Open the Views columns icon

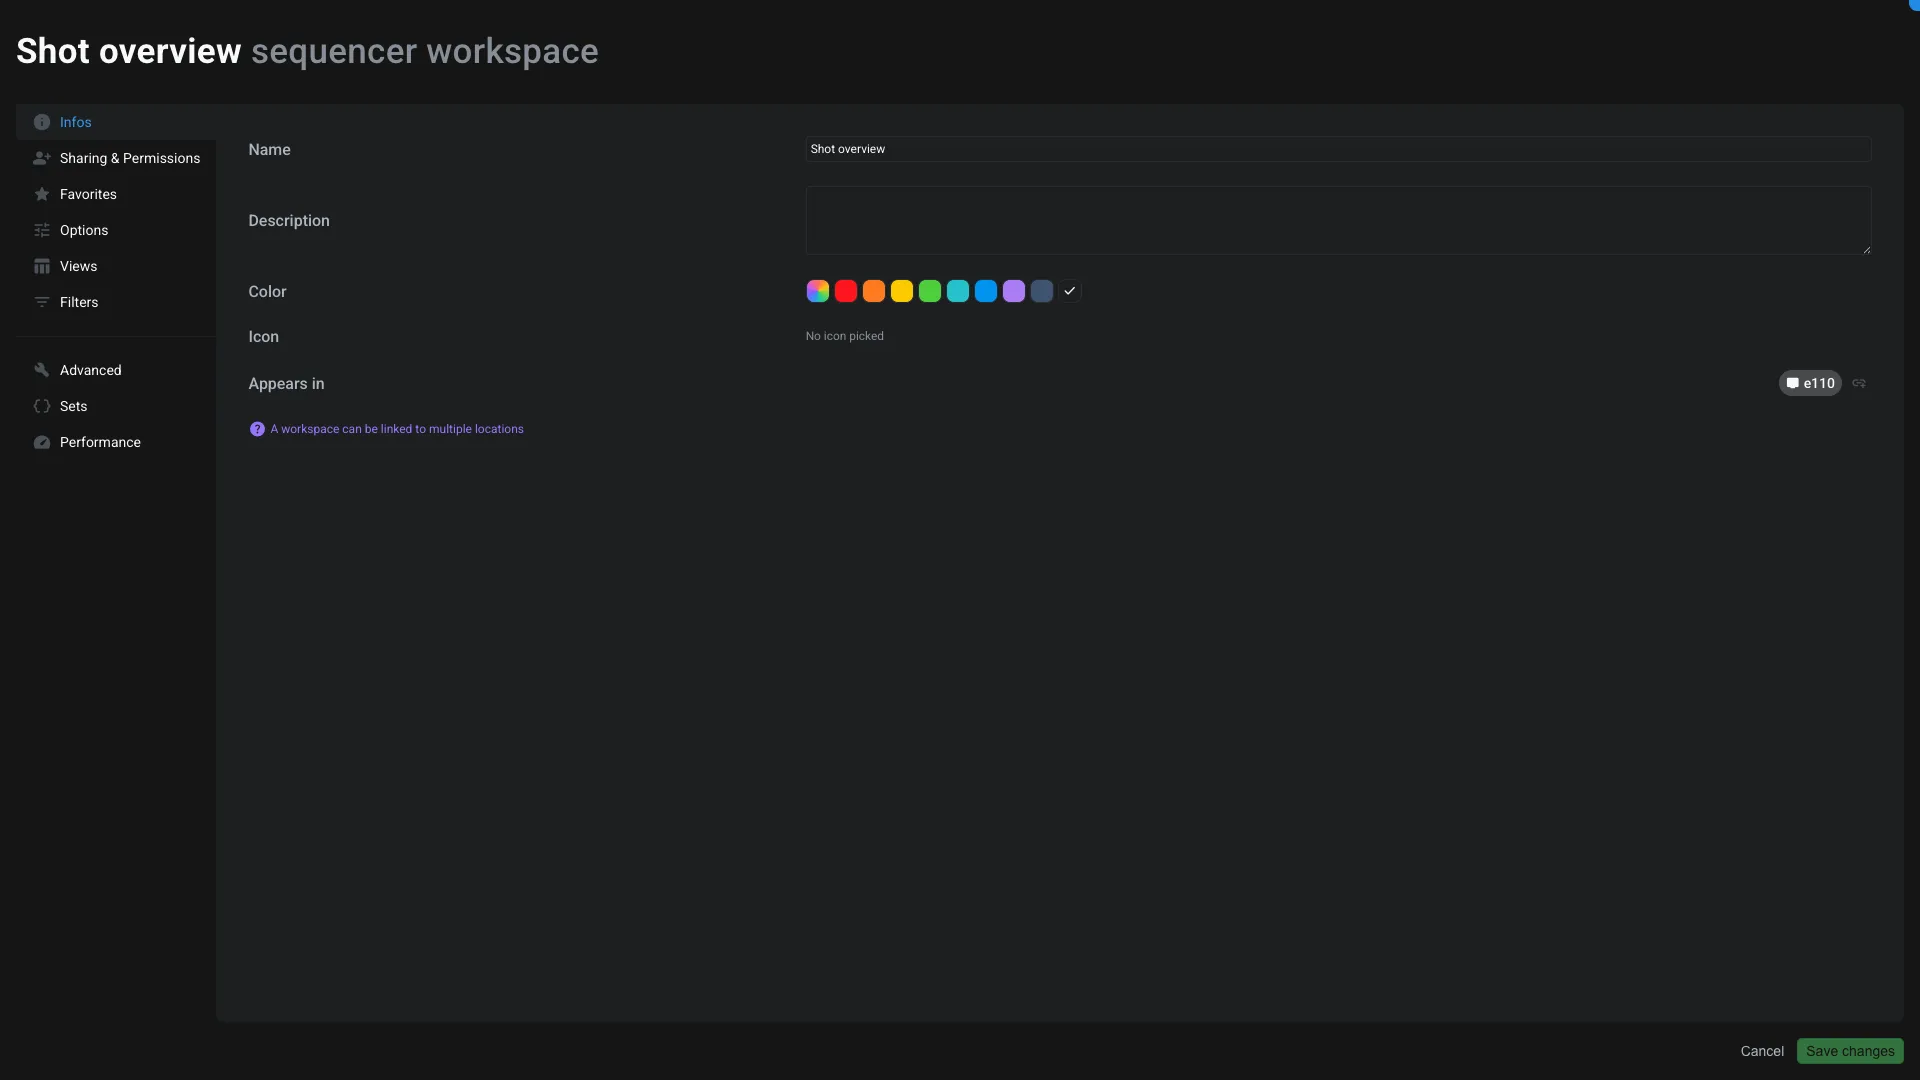coord(42,266)
